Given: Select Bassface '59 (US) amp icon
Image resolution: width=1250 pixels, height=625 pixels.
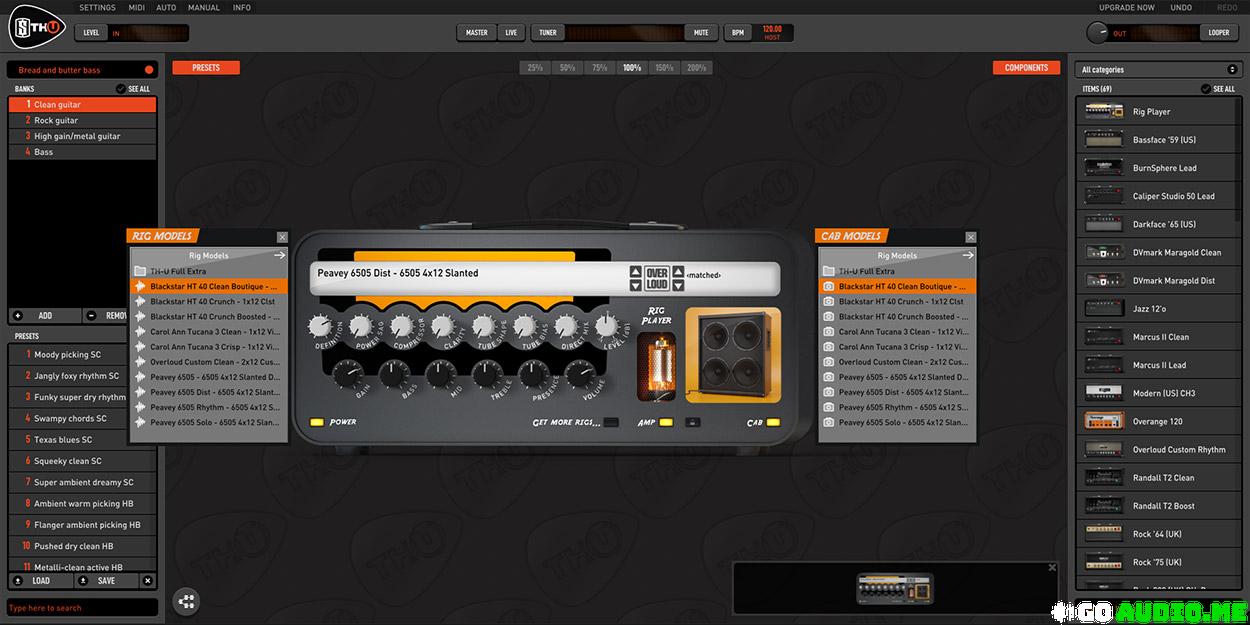Looking at the screenshot, I should [x=1104, y=140].
